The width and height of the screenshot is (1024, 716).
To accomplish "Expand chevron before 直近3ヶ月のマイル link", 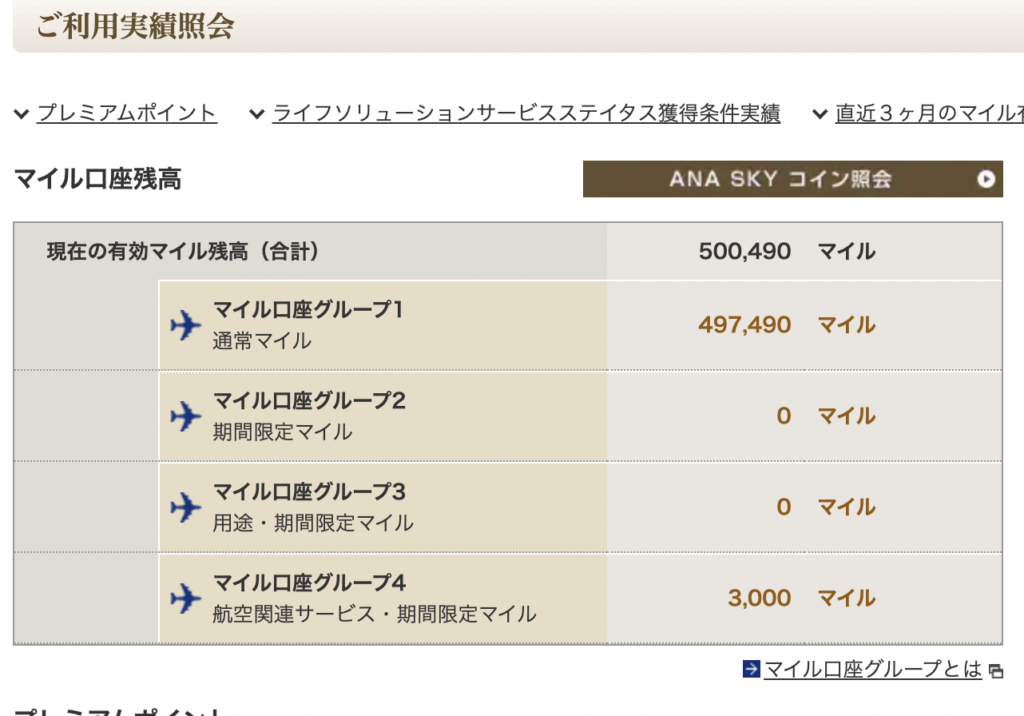I will [820, 114].
